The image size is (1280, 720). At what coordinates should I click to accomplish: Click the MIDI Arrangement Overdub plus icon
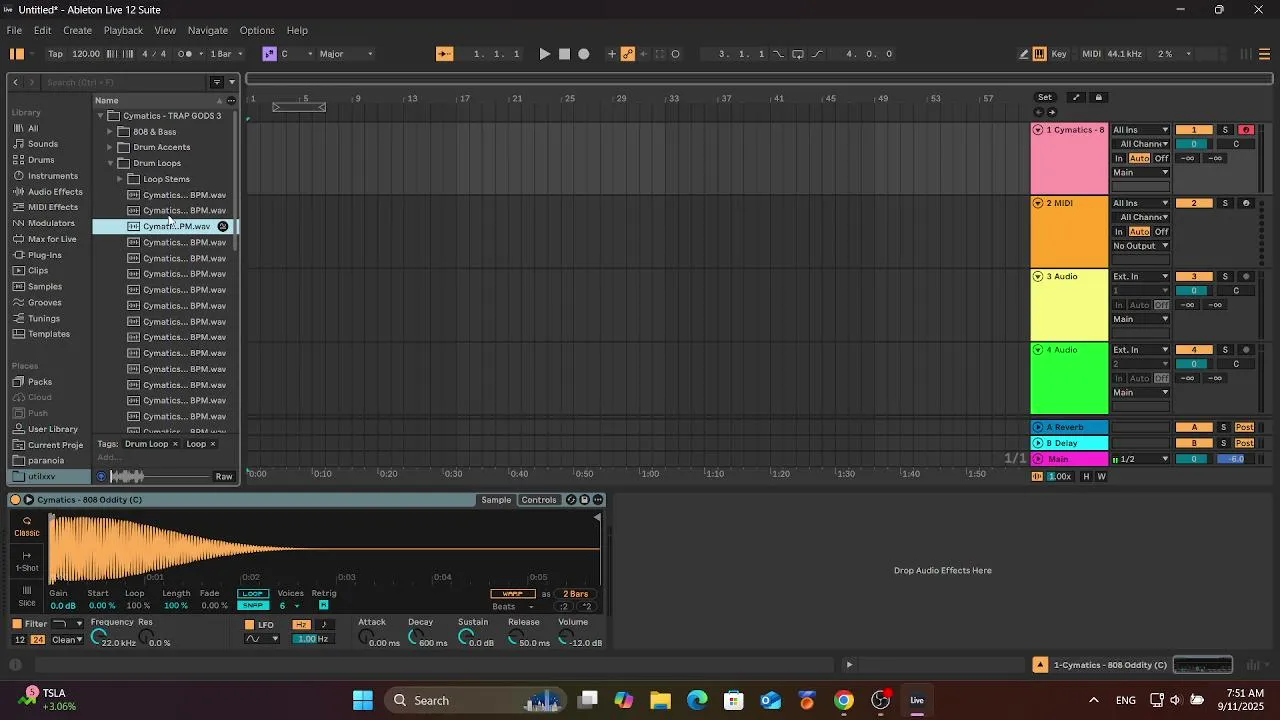pos(612,54)
